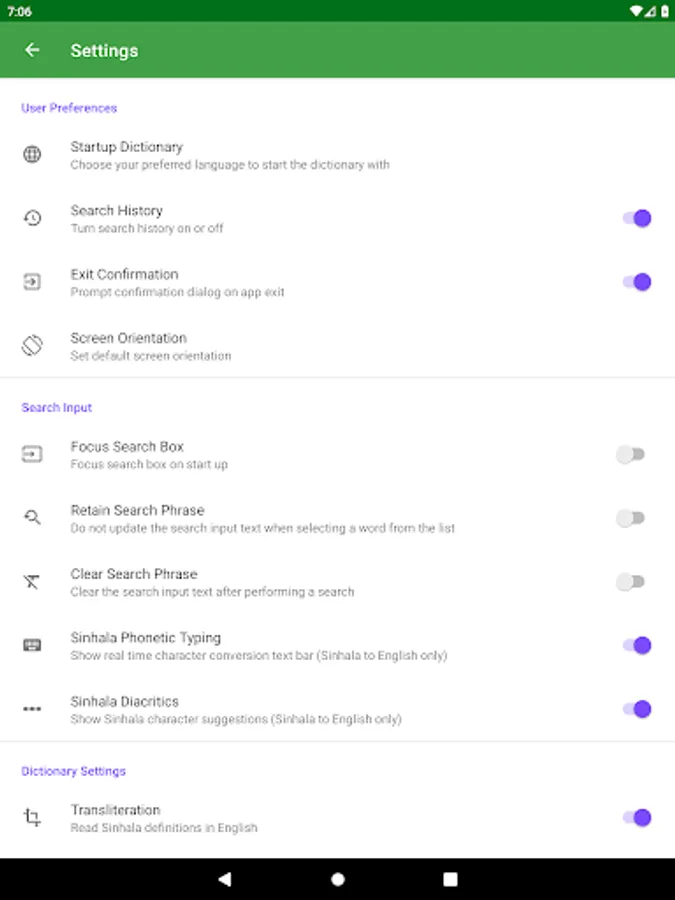This screenshot has width=675, height=900.
Task: Click the globe icon beside Startup Dictionary
Action: [x=32, y=154]
